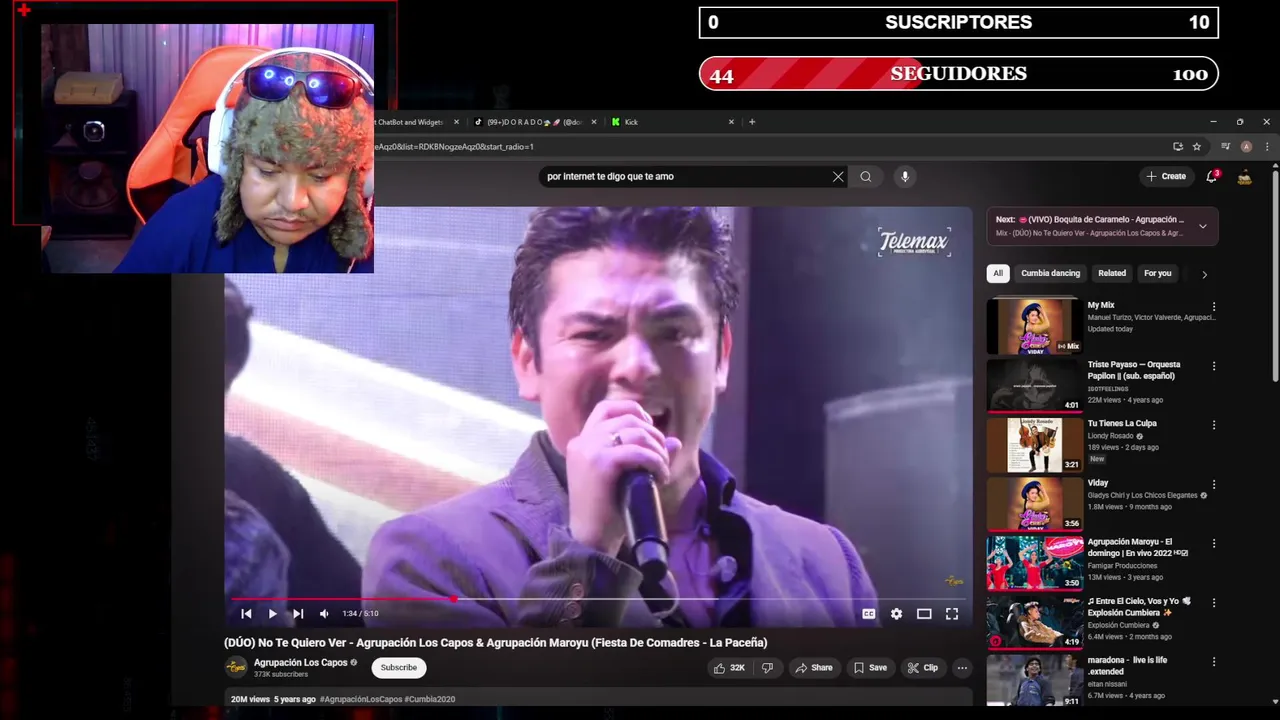The width and height of the screenshot is (1280, 720).
Task: Open Agrupación Los Capos channel avatar
Action: point(236,667)
